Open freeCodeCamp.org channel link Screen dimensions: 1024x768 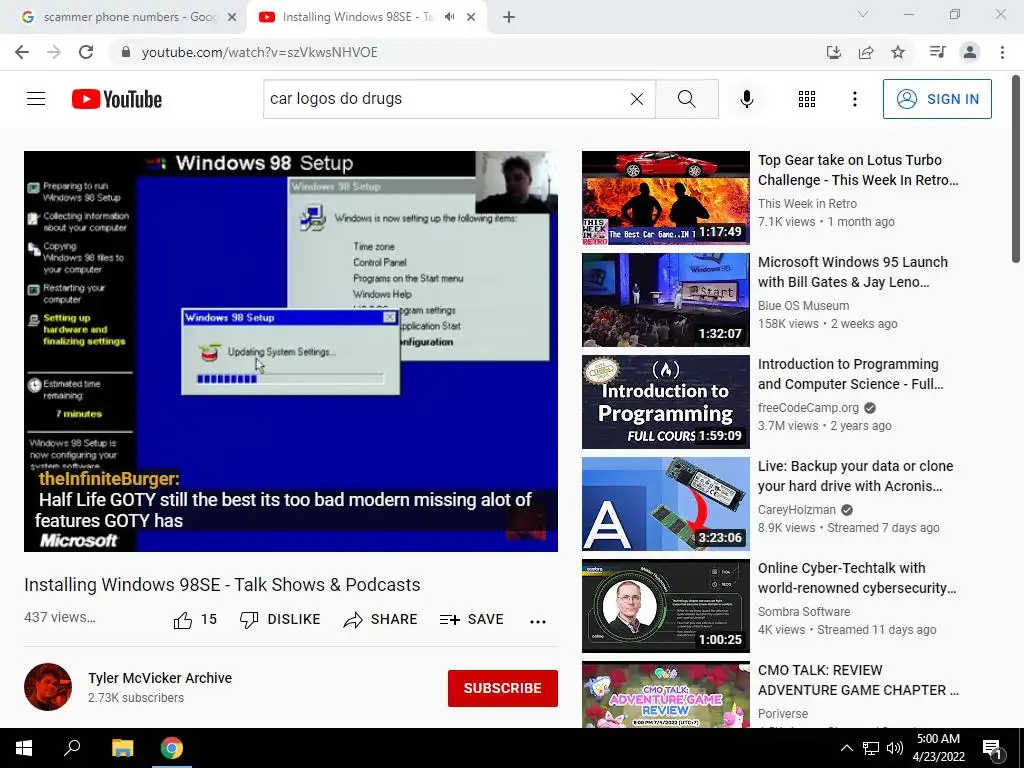pyautogui.click(x=808, y=408)
